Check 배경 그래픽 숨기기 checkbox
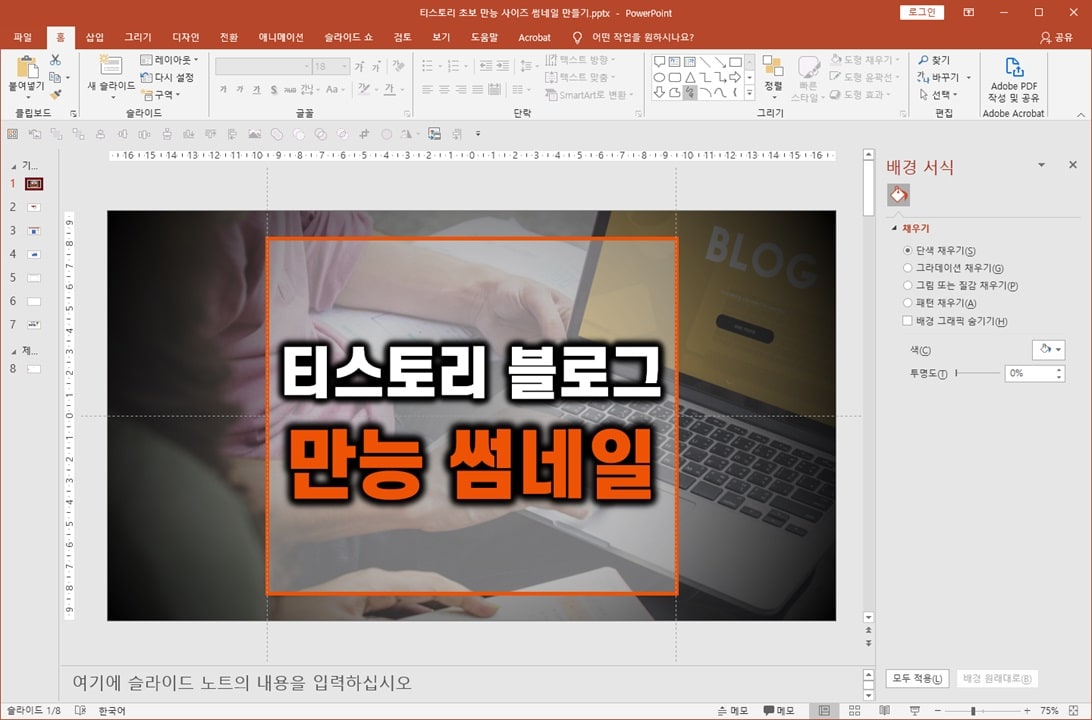Screen dimensions: 1092x720 pos(907,320)
